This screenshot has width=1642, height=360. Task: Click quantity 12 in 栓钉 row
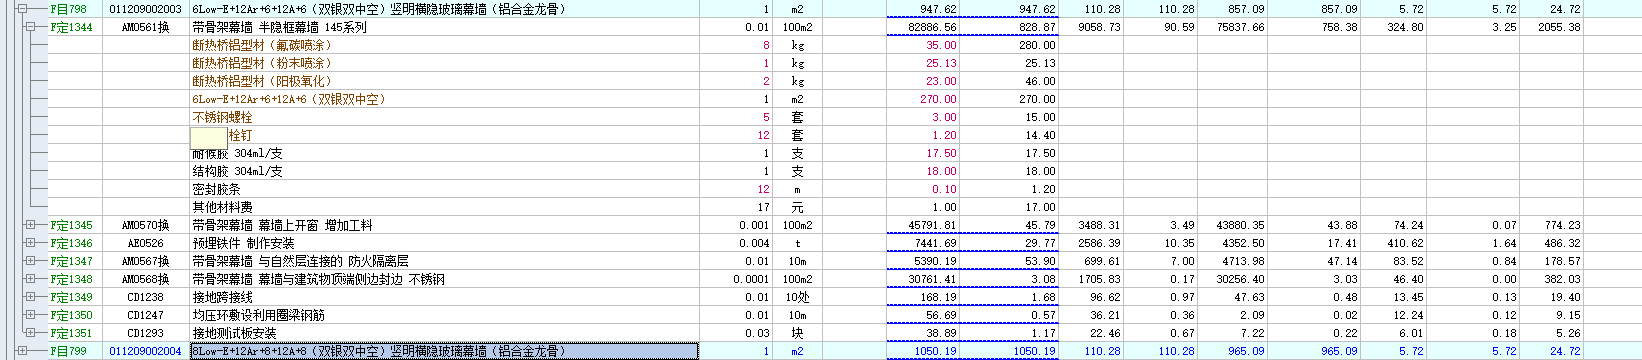[764, 135]
